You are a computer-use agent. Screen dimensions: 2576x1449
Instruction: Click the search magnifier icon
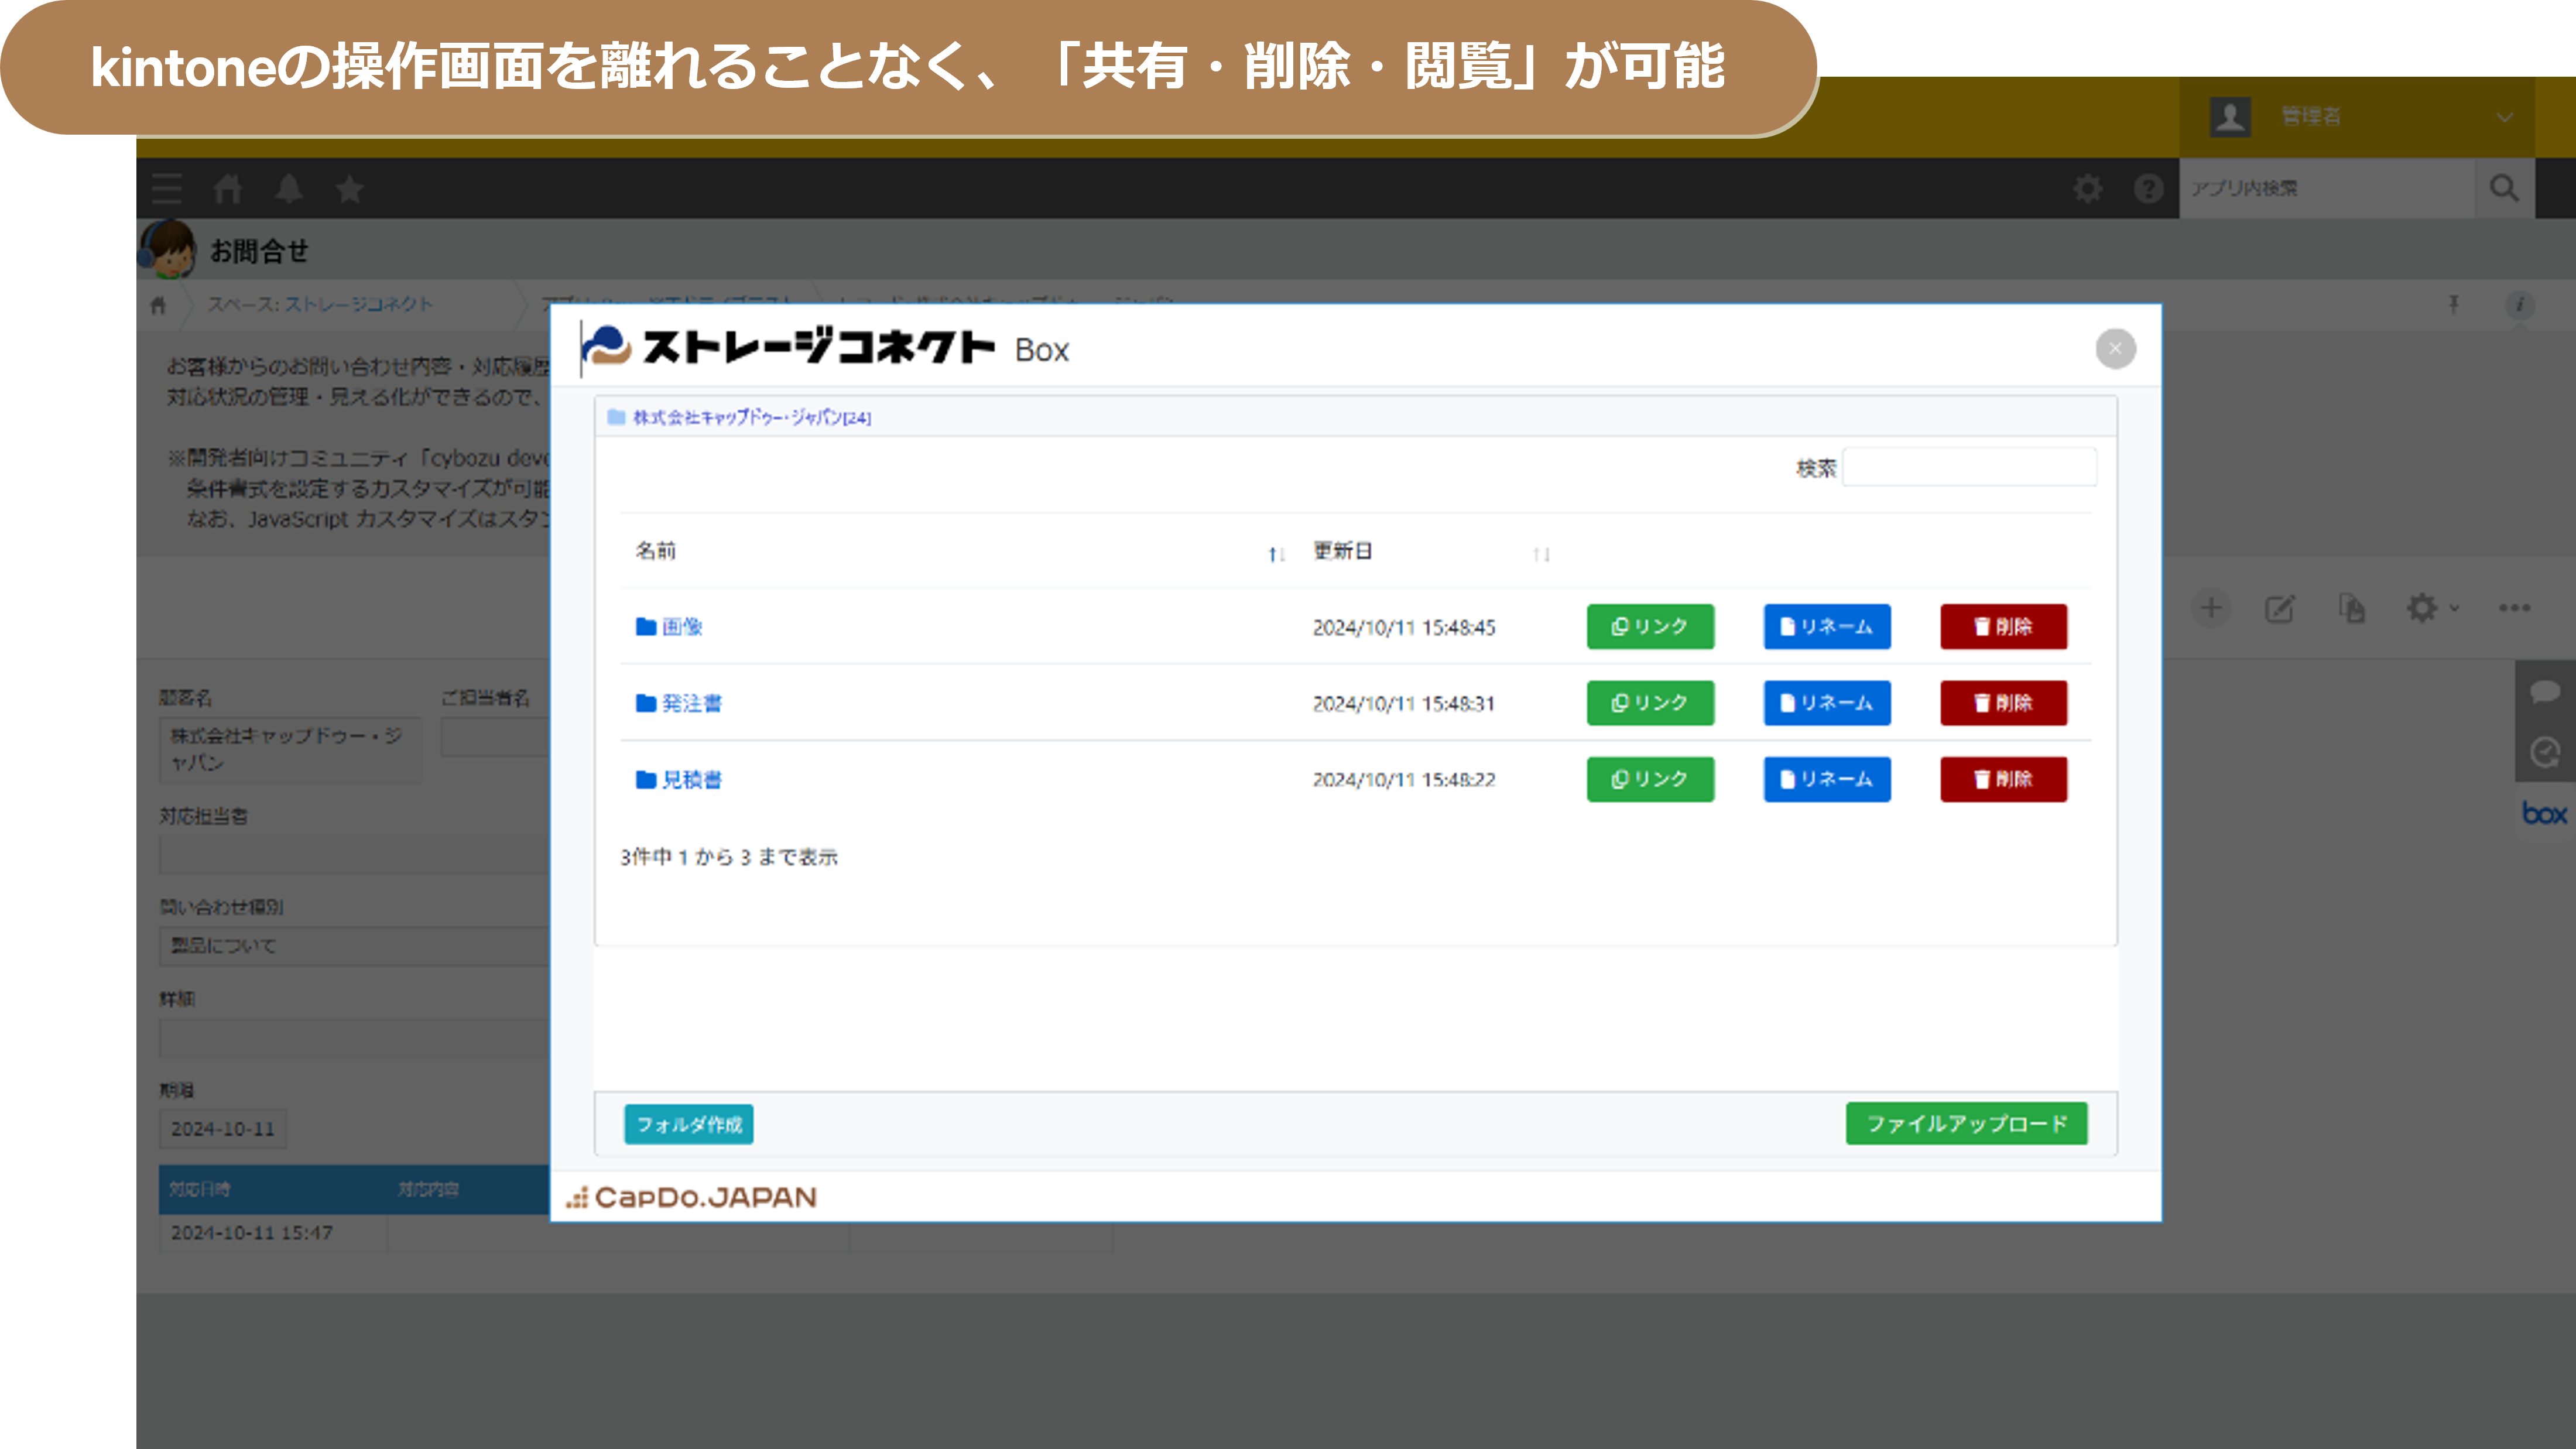2504,188
